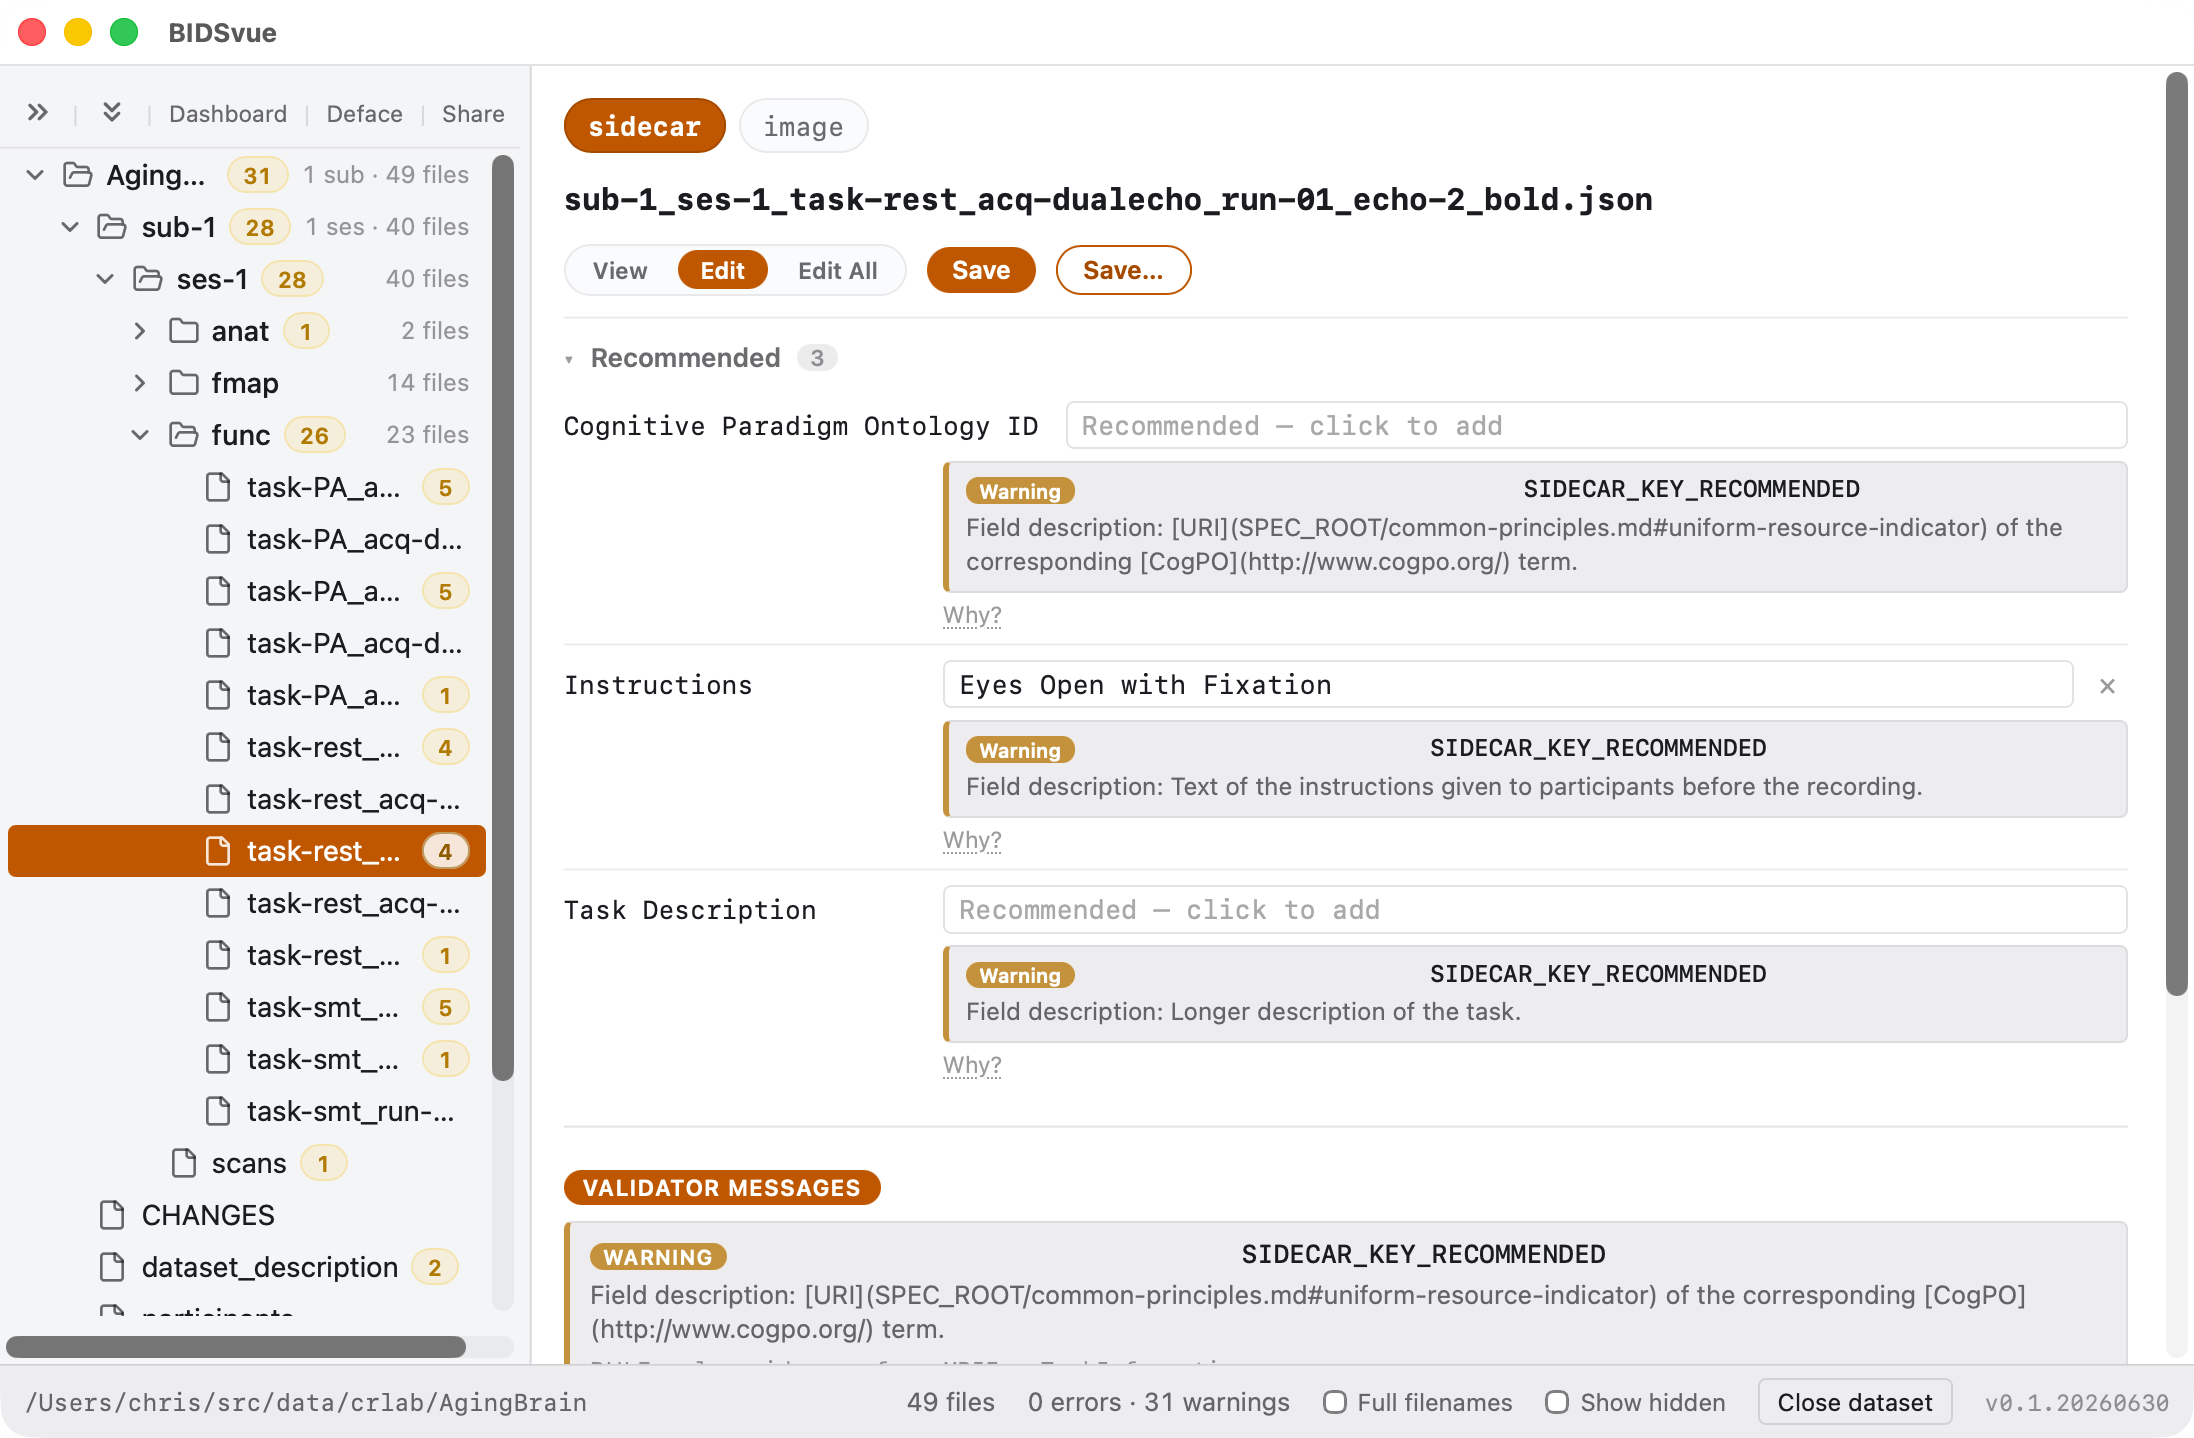Click the func open-folder icon
Viewport: 2194px width, 1438px height.
coord(184,435)
